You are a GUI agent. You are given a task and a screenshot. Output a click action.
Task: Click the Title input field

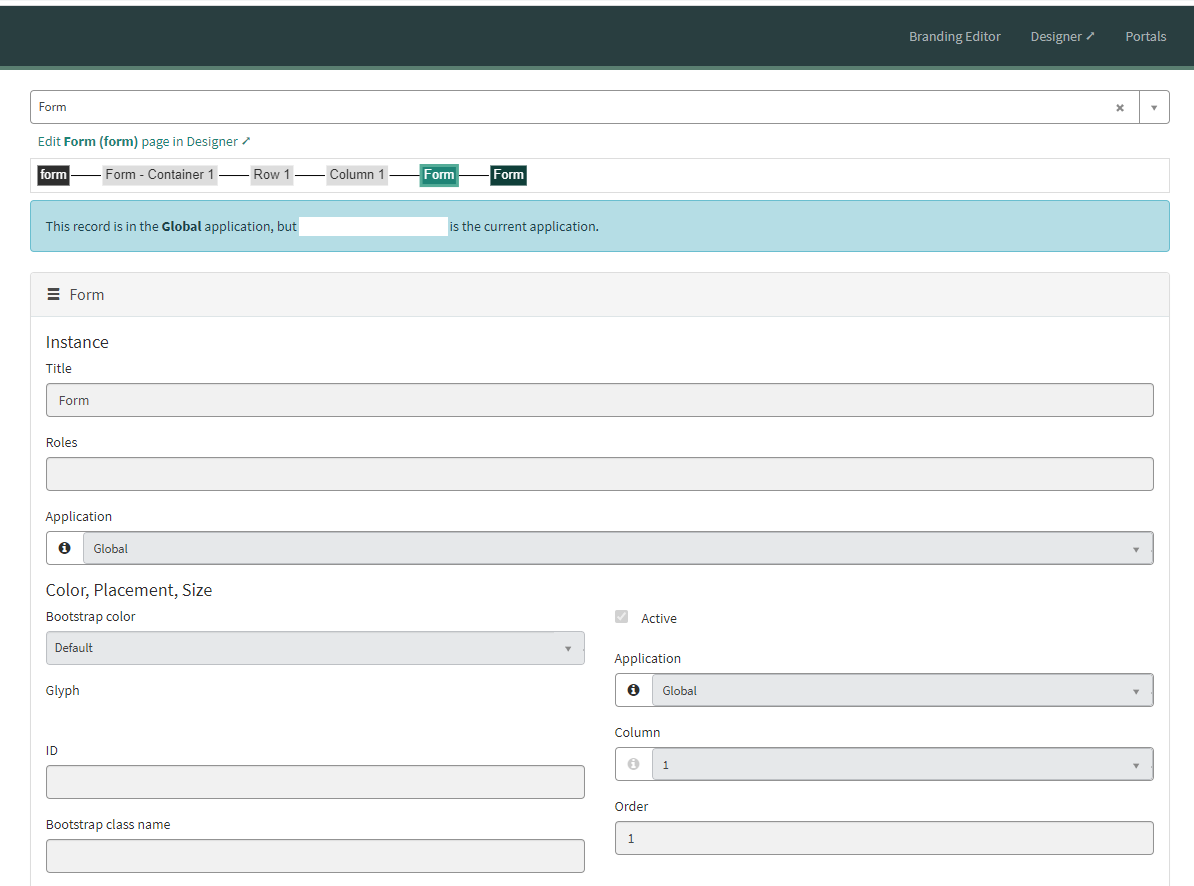click(599, 400)
